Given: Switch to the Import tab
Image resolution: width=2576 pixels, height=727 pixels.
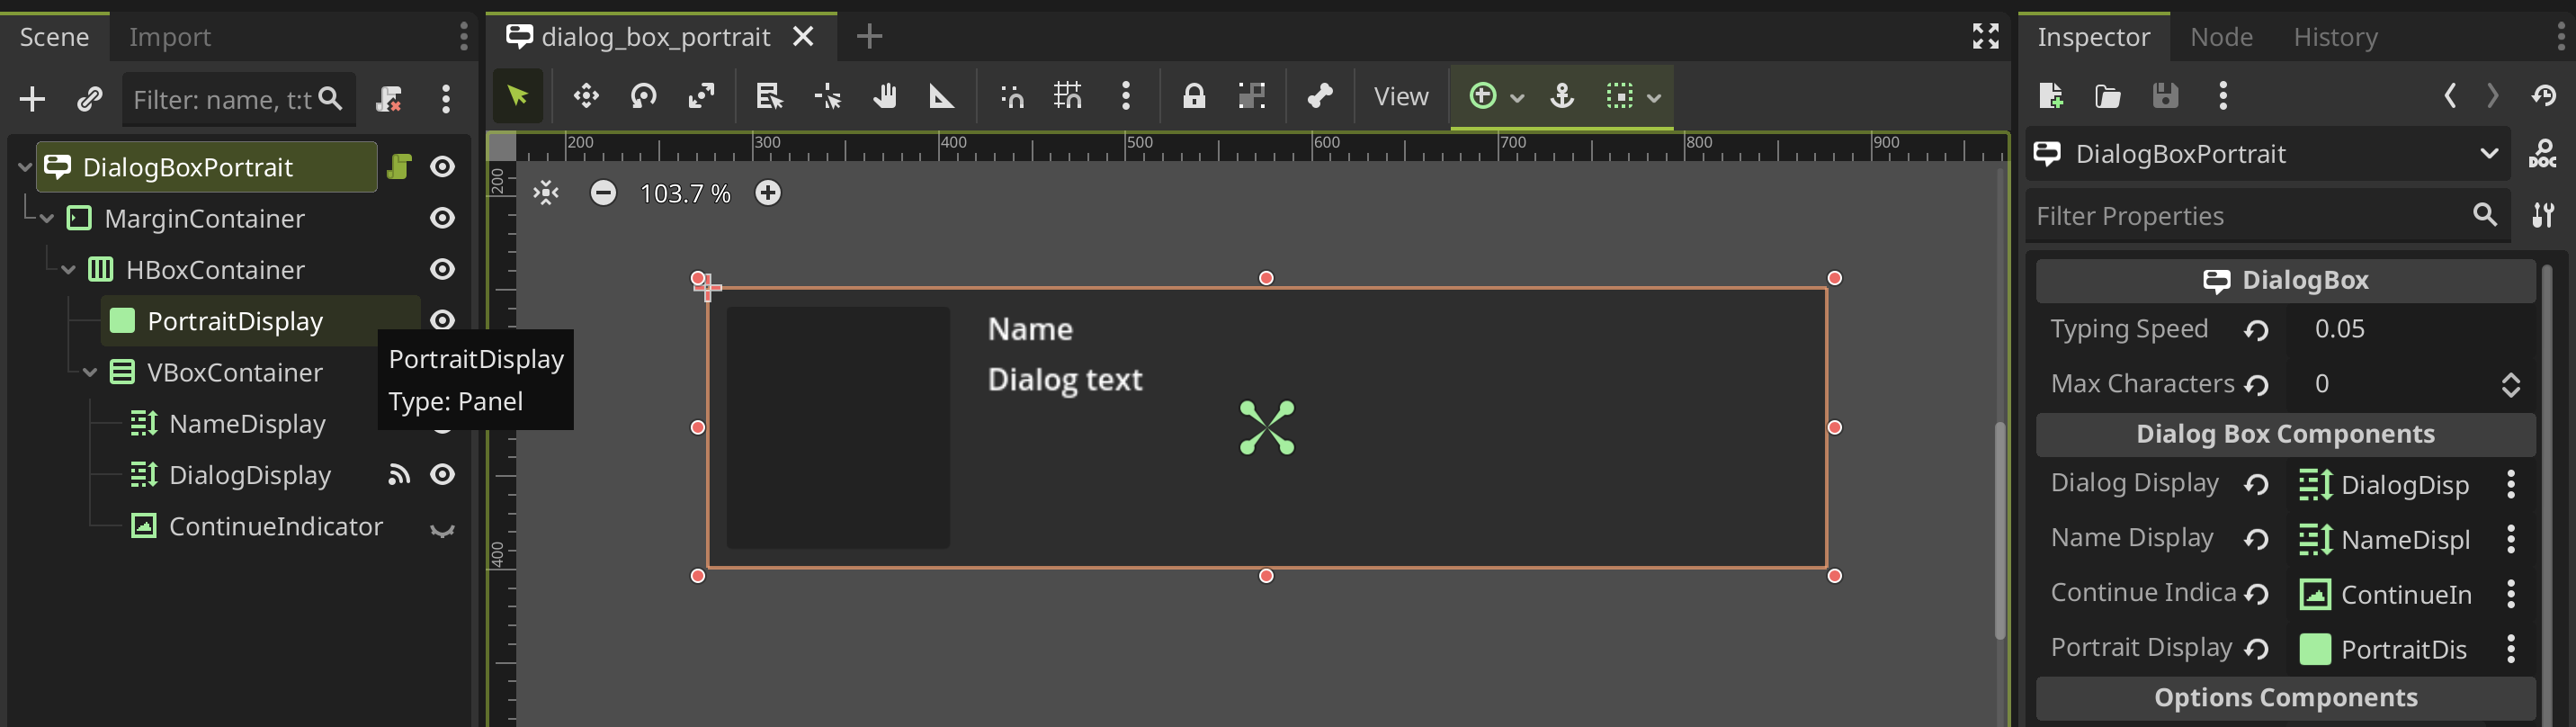Looking at the screenshot, I should (169, 37).
